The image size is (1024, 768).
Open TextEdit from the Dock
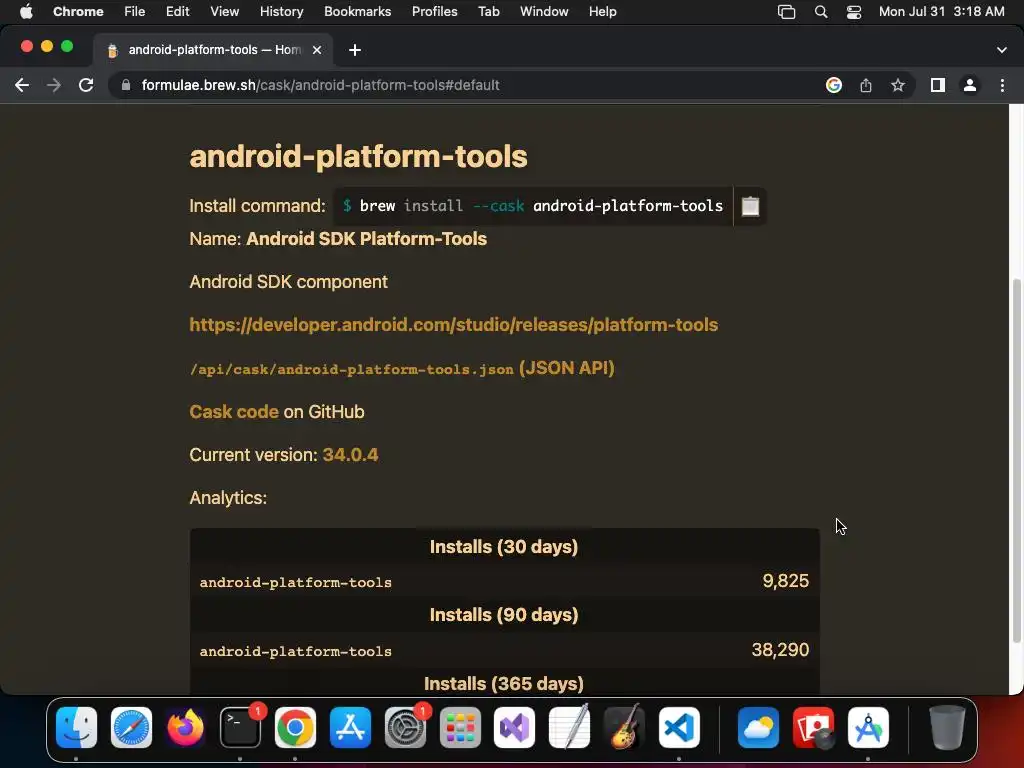[x=569, y=728]
